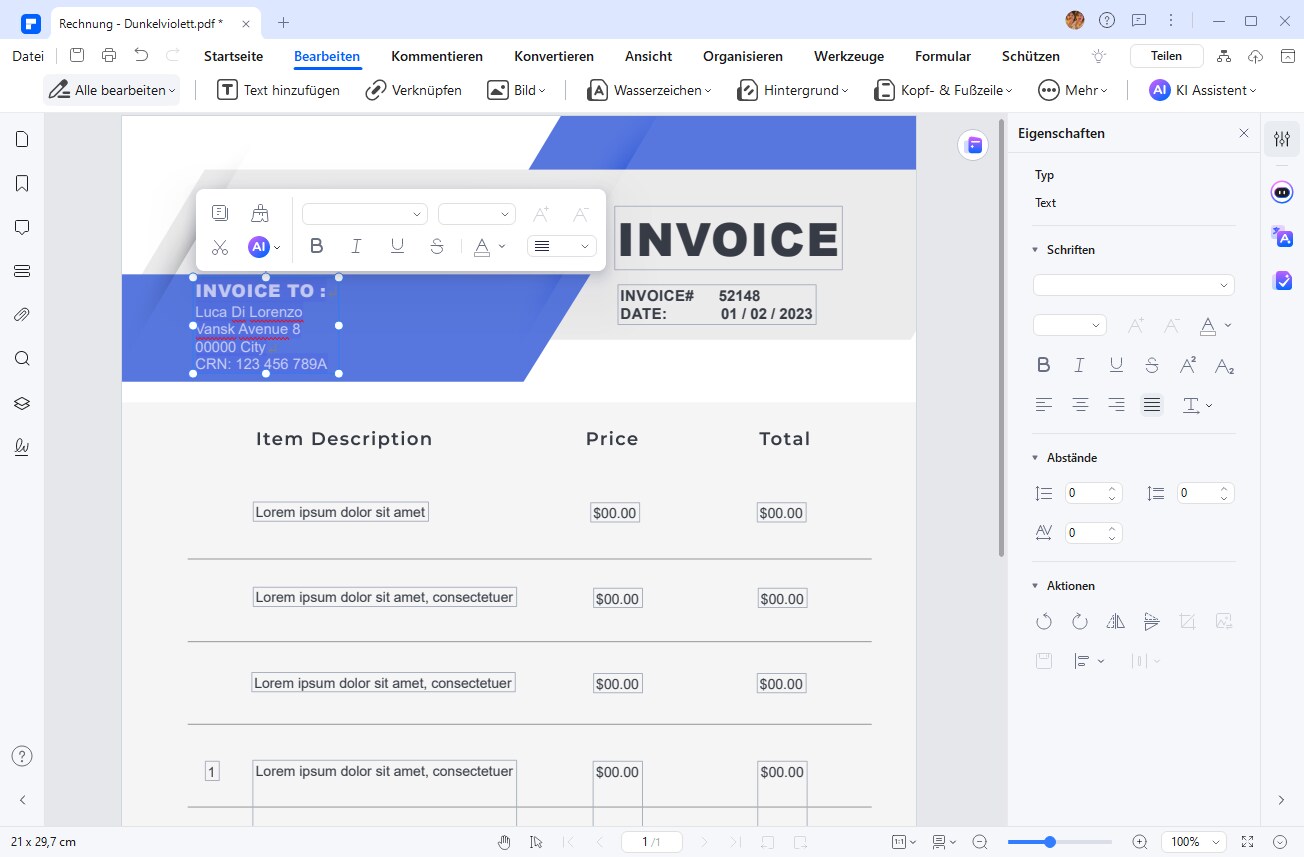Screen dimensions: 1304x857
Task: Select the hand tool in the status bar
Action: click(x=506, y=842)
